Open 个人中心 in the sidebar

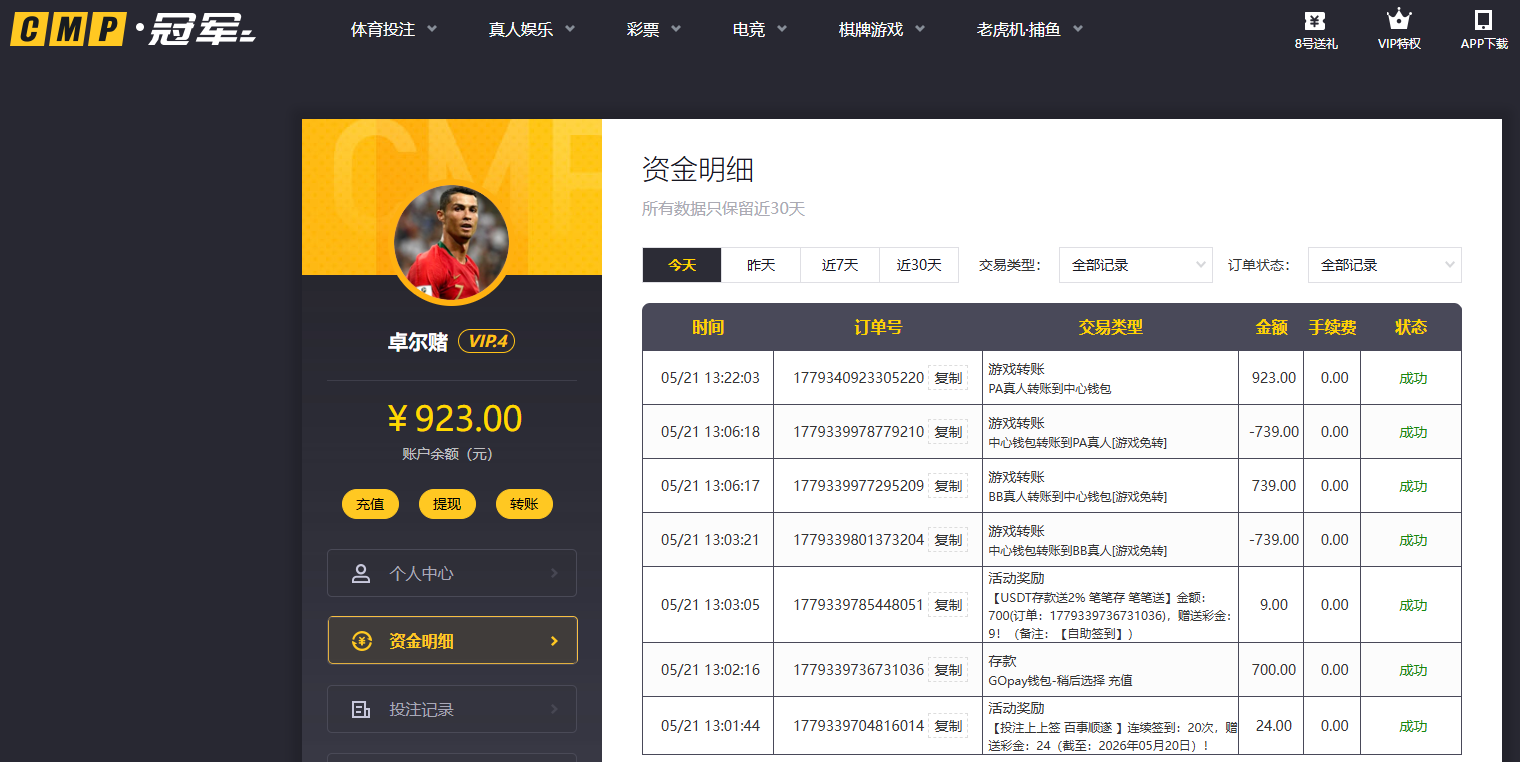[452, 573]
